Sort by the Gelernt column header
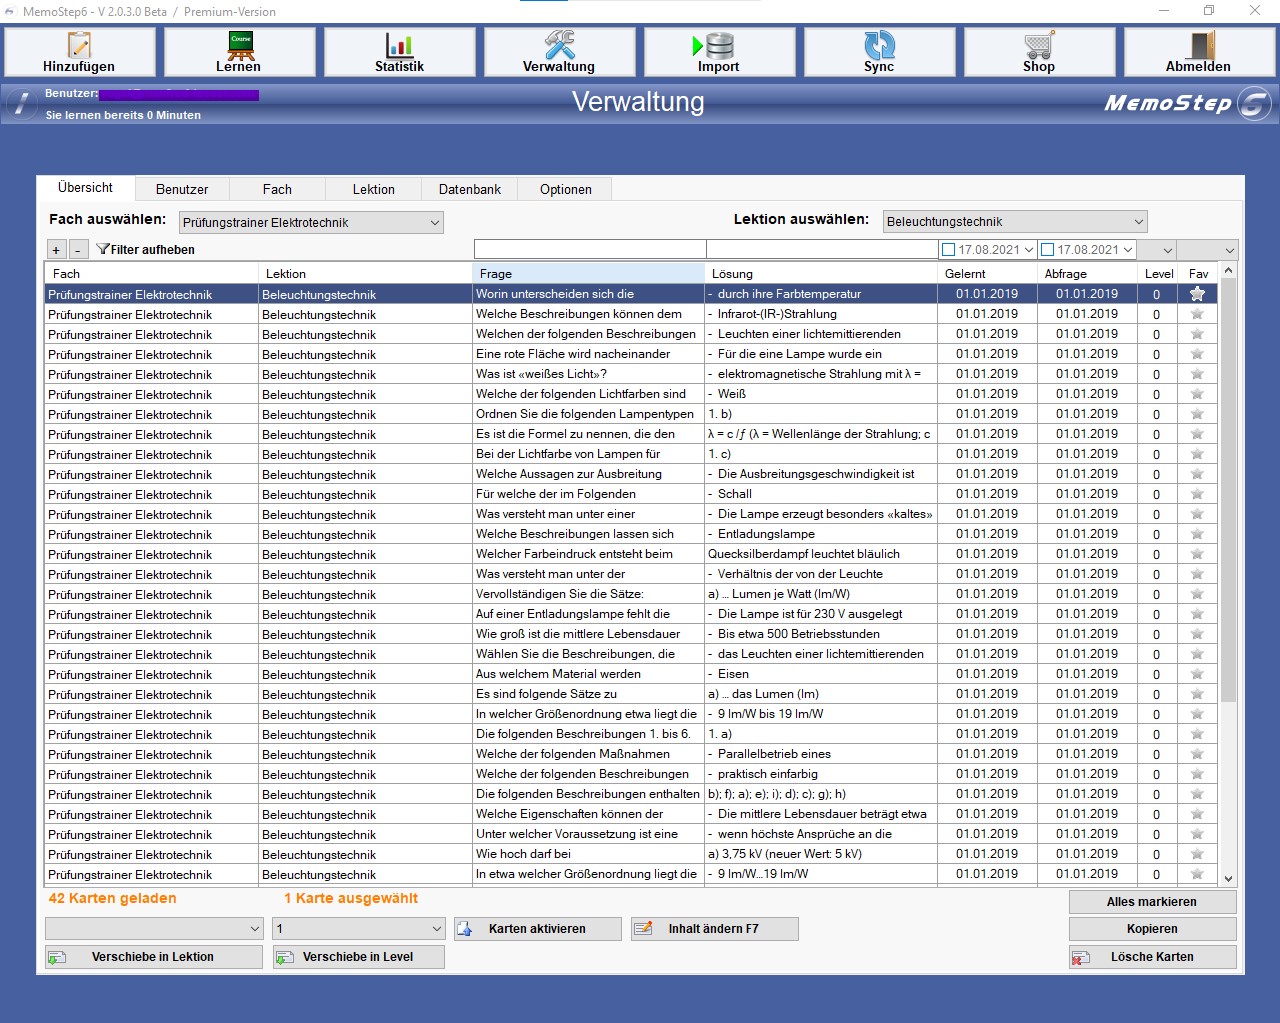The height and width of the screenshot is (1023, 1280). click(987, 273)
